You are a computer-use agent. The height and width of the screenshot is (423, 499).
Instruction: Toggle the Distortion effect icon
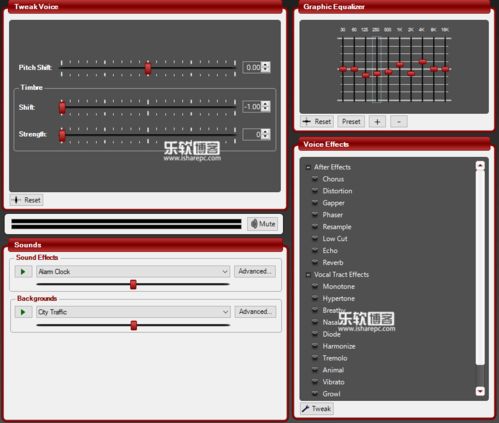[315, 191]
